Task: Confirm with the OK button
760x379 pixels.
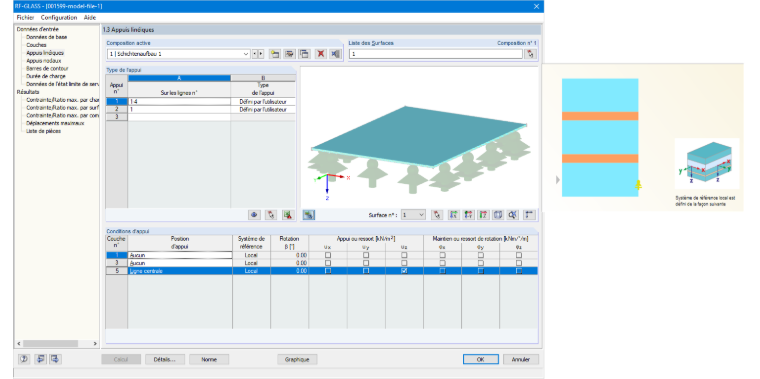Action: (480, 360)
